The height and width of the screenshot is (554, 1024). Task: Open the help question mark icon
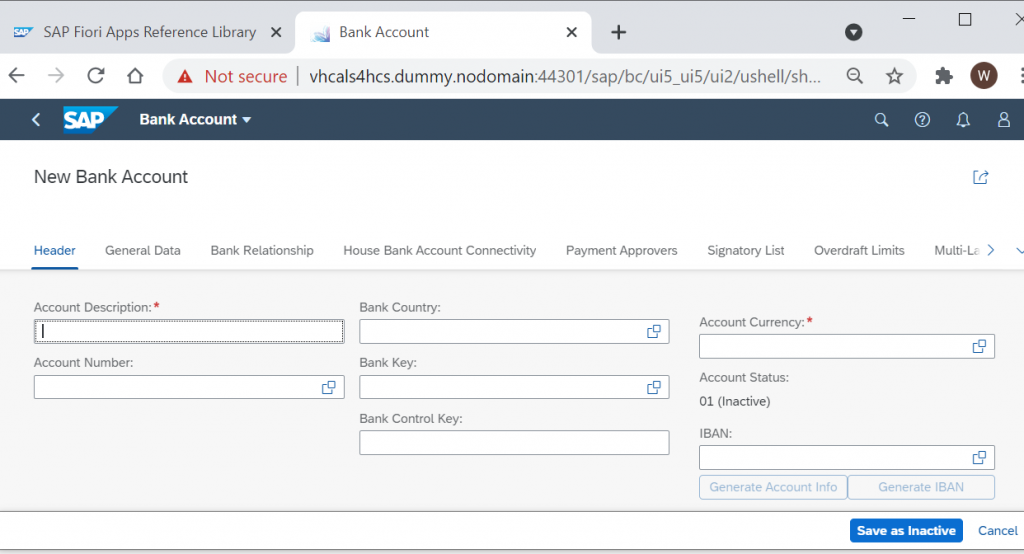point(922,120)
